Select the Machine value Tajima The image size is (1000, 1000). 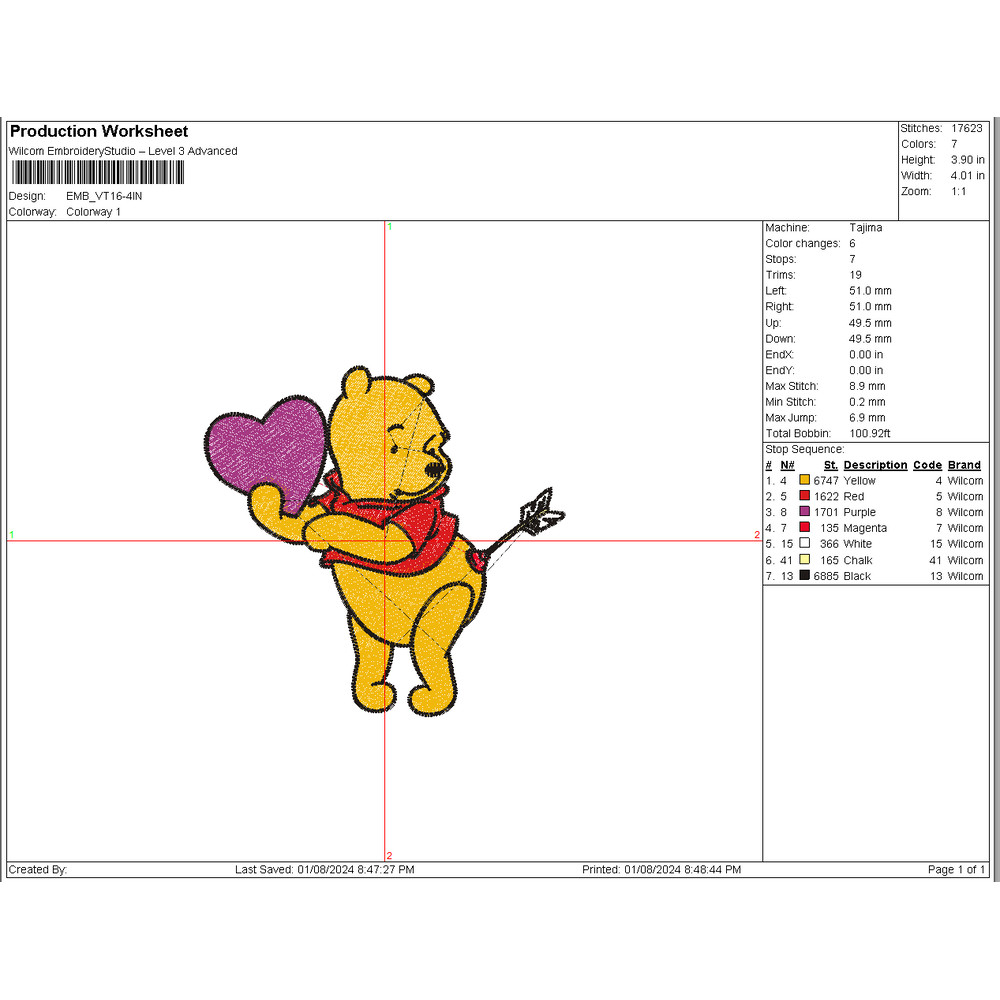click(866, 228)
